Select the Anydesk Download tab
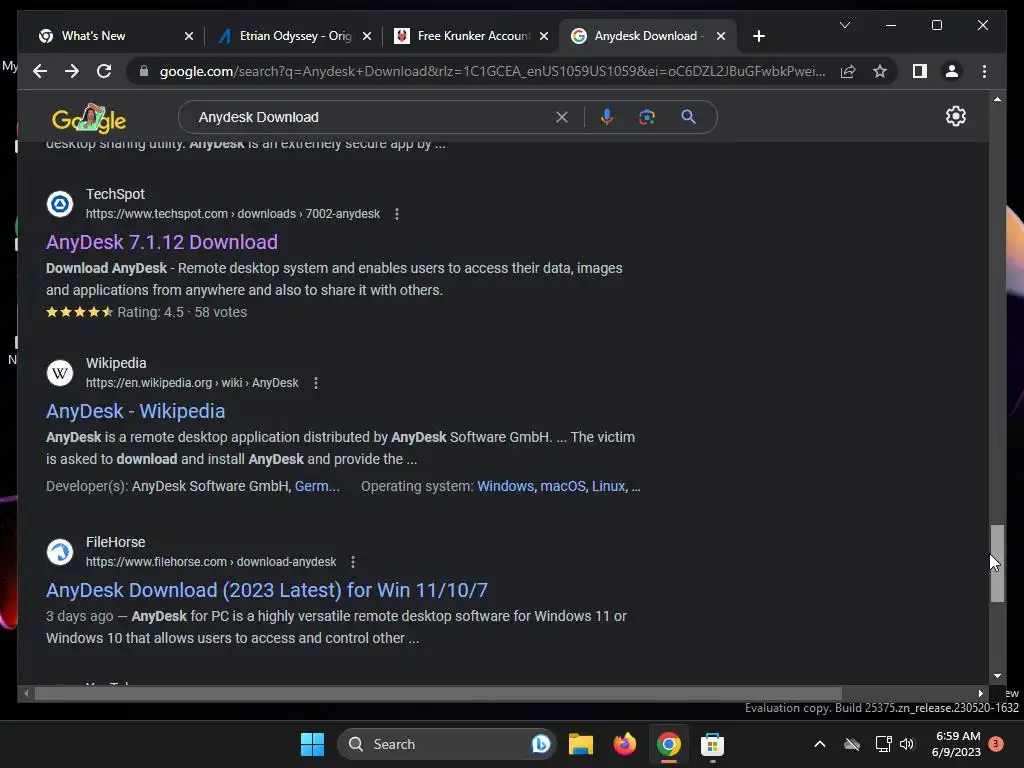 coord(645,36)
